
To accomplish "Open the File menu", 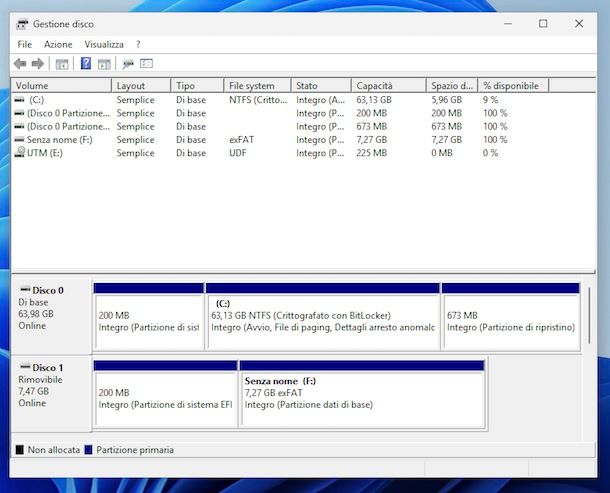I will pos(24,44).
